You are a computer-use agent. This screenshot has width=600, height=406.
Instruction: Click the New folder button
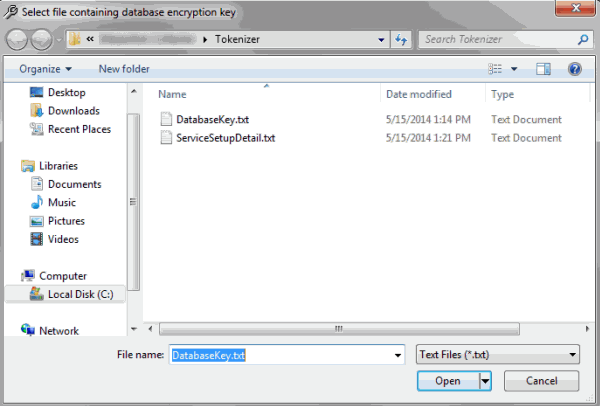click(124, 69)
